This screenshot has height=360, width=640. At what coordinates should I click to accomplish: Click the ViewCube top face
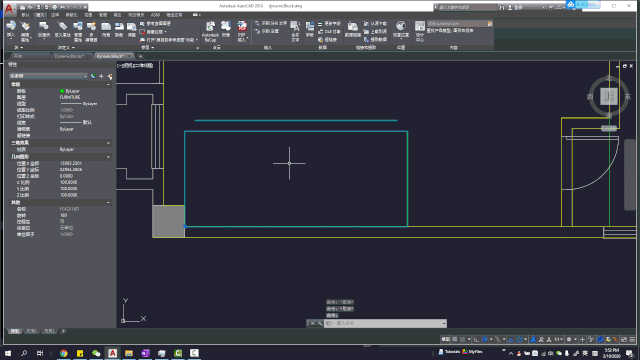(x=608, y=96)
